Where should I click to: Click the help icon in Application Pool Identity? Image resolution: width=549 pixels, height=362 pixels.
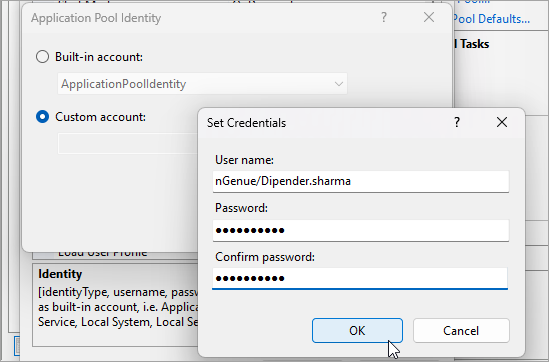(384, 17)
